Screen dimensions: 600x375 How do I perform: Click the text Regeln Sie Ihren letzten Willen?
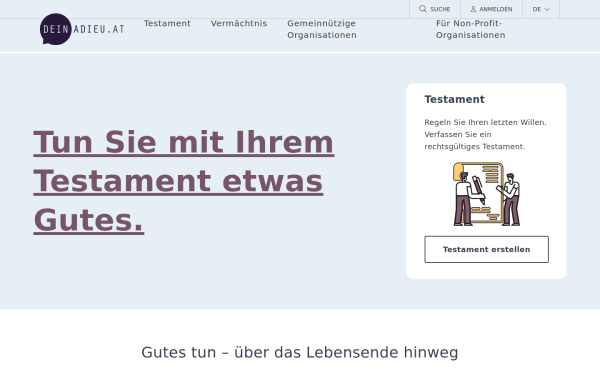click(x=485, y=122)
